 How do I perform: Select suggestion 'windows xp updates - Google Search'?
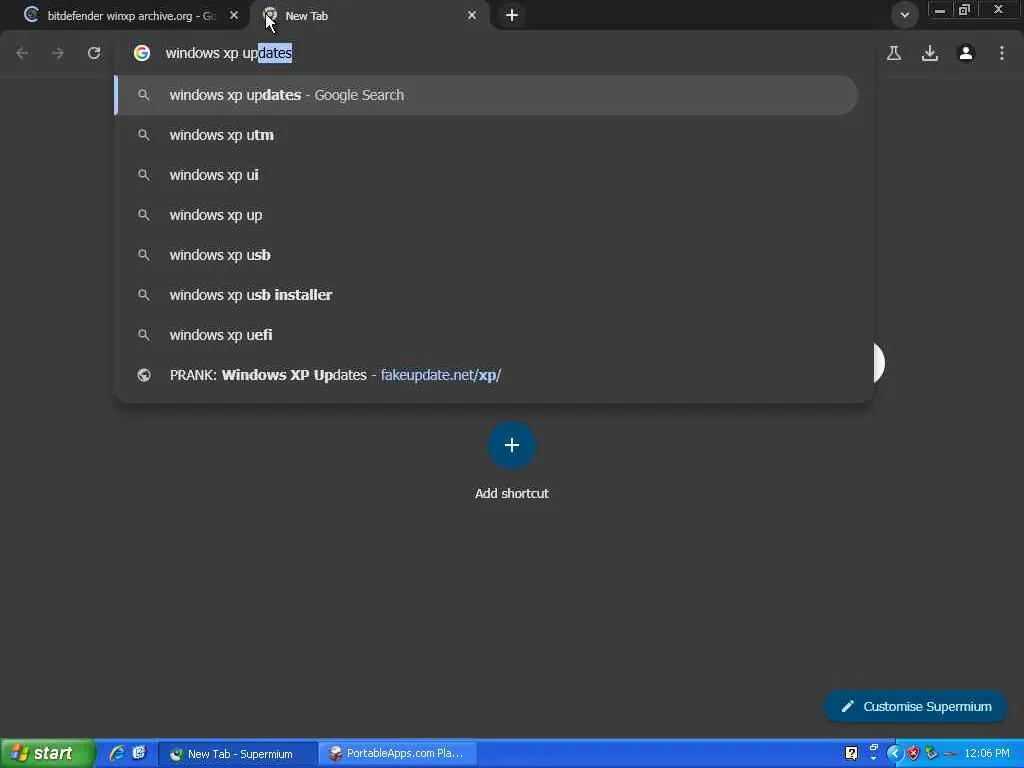click(486, 95)
